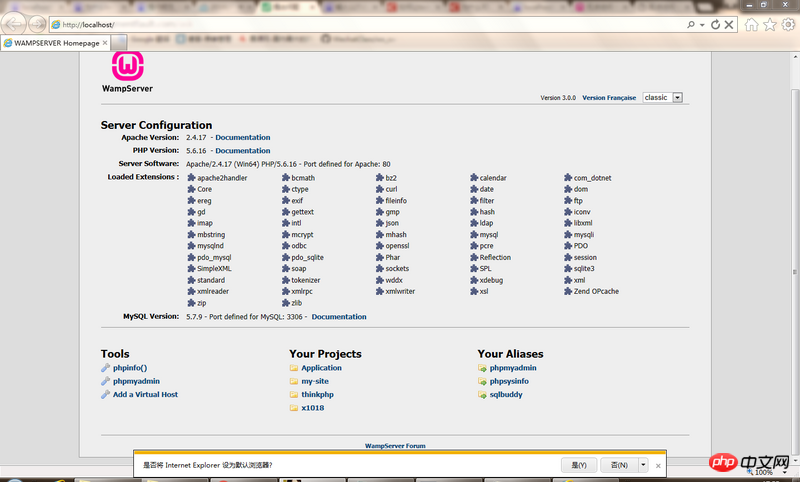
Task: Open the classic theme dropdown
Action: [662, 97]
